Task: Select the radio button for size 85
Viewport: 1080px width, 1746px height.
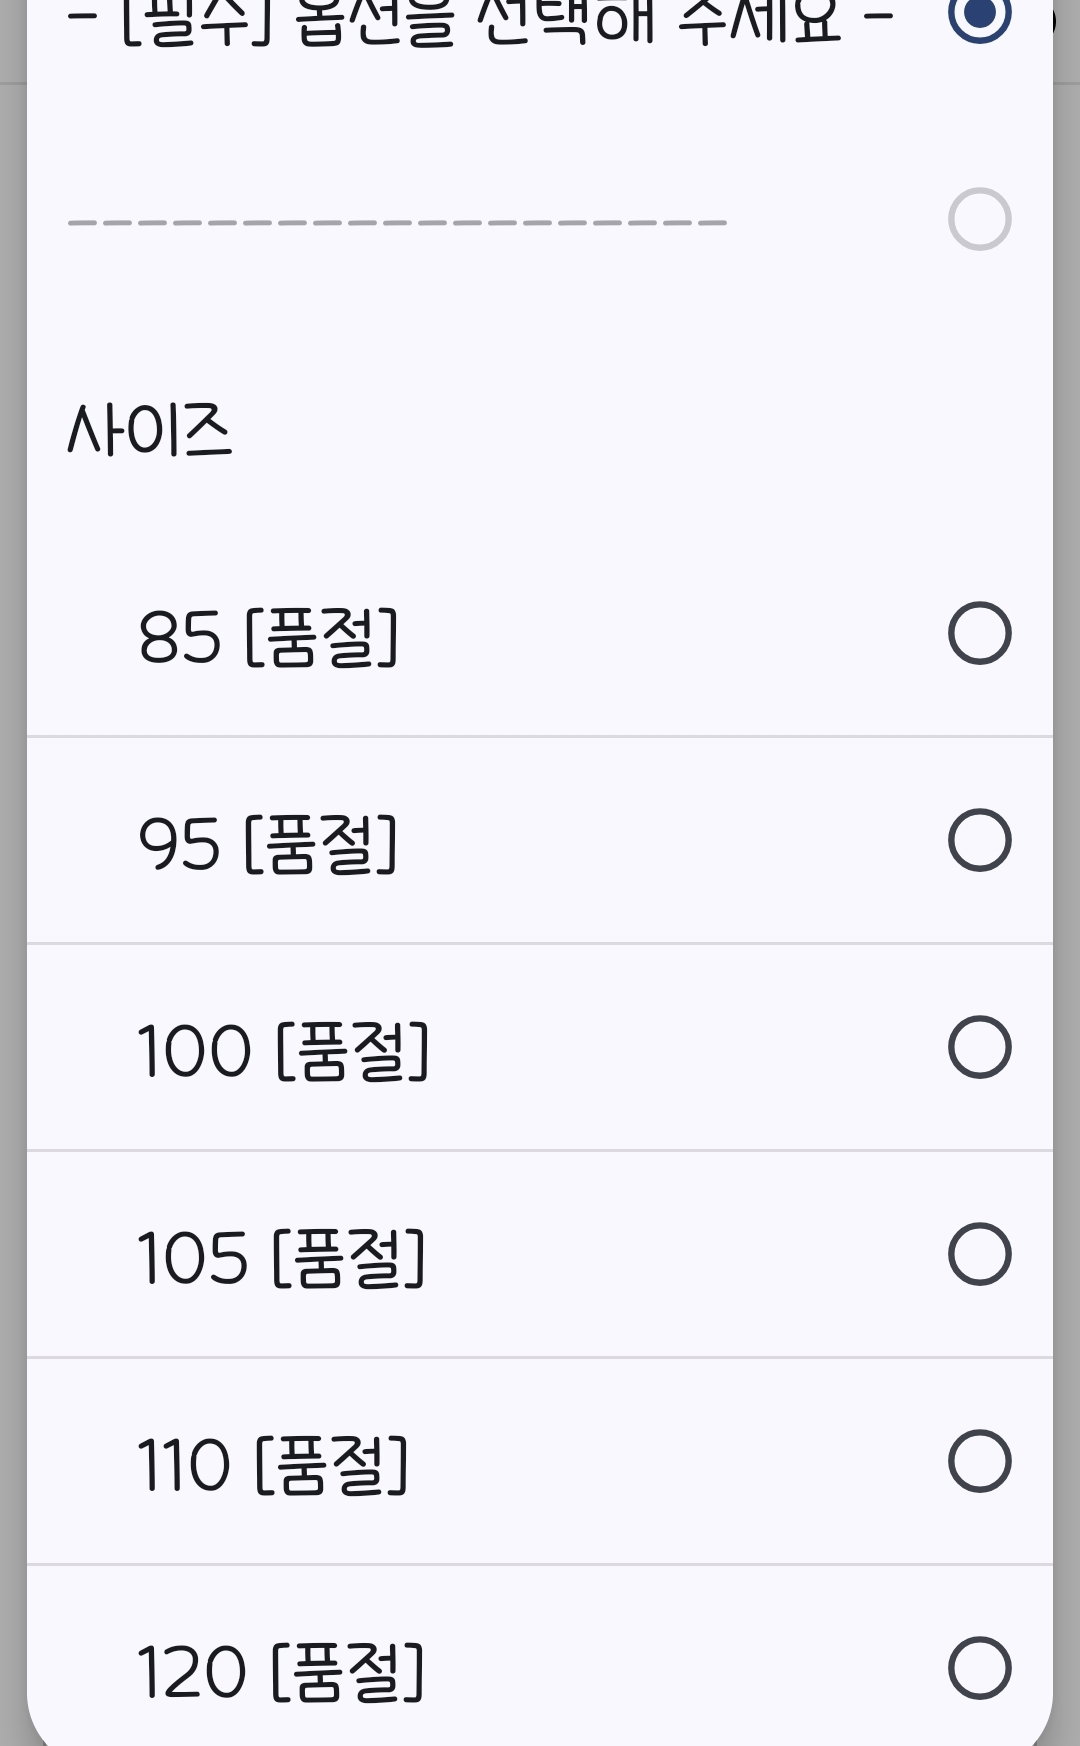Action: 979,633
